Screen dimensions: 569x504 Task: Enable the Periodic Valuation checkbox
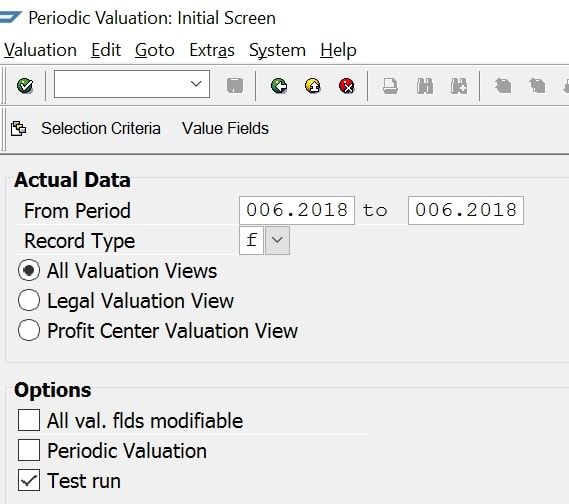click(29, 450)
